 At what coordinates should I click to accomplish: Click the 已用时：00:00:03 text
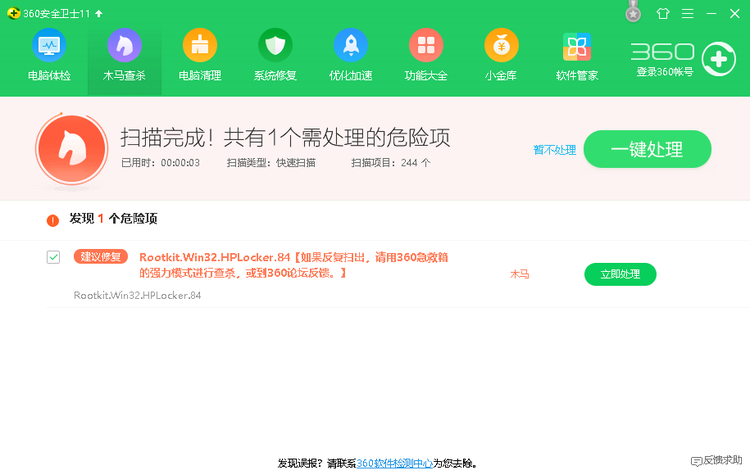160,163
